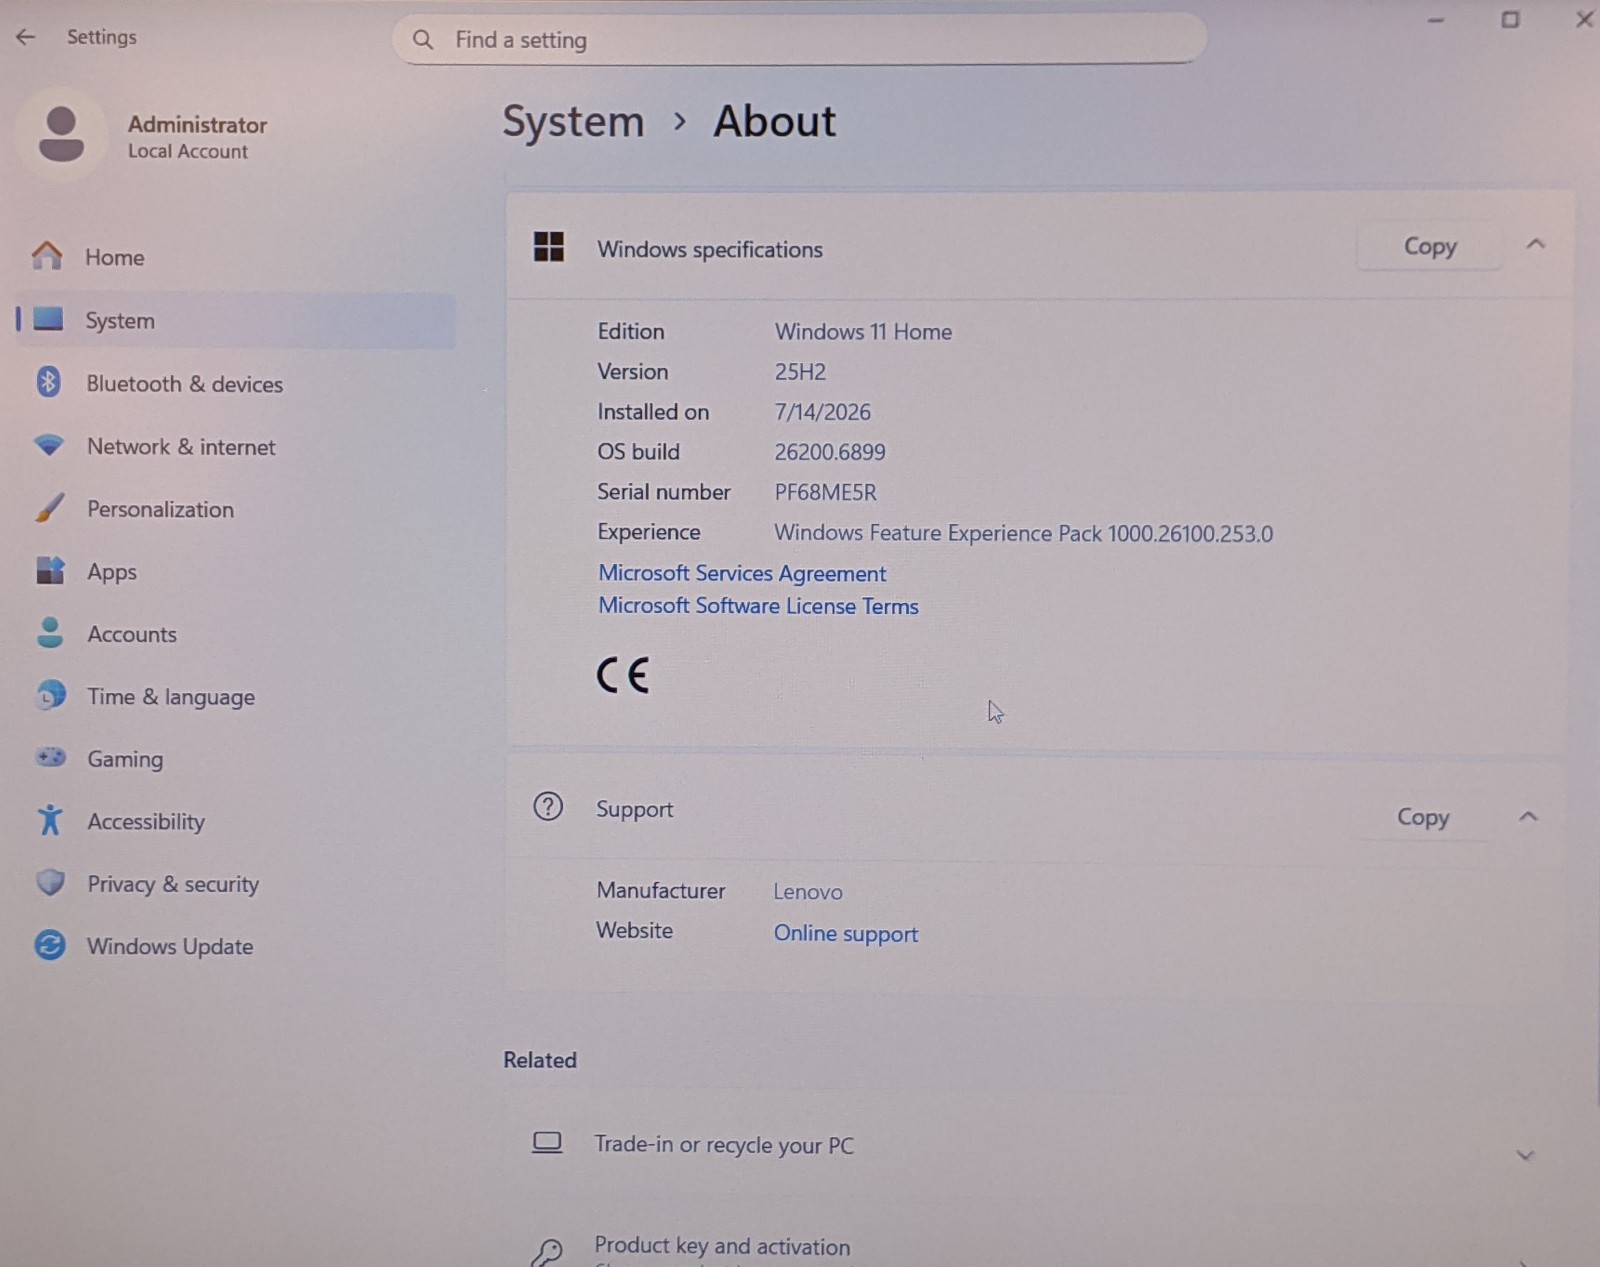
Task: Click the installed date 7/14/2026
Action: (x=822, y=412)
